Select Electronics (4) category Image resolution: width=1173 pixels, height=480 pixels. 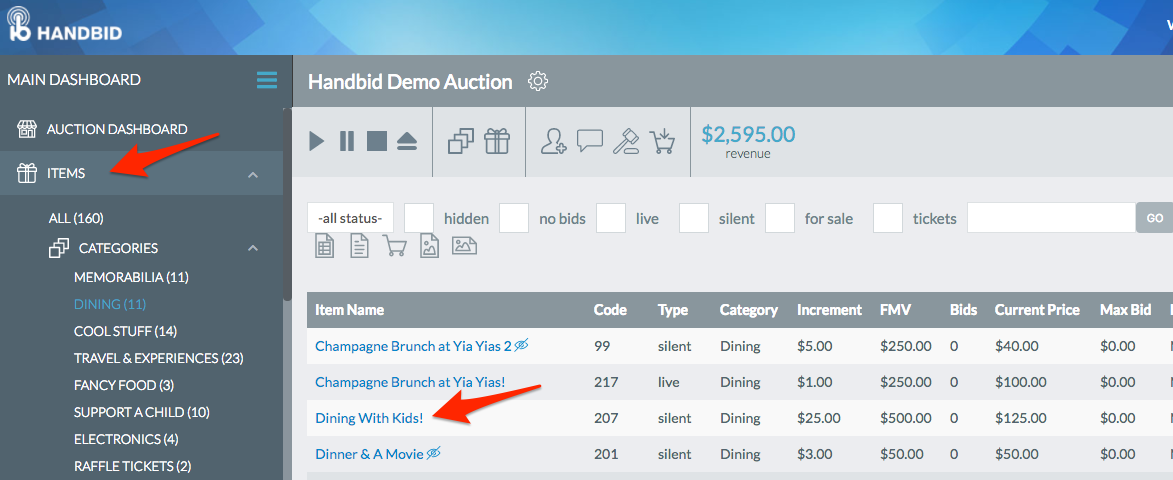(x=126, y=439)
